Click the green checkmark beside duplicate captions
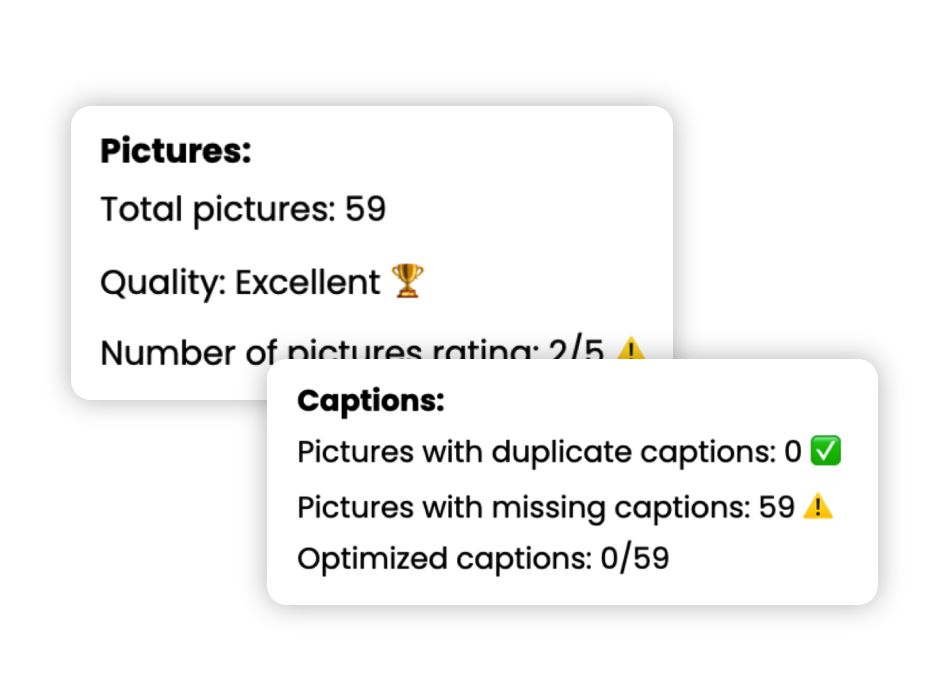This screenshot has height=688, width=934. (825, 450)
